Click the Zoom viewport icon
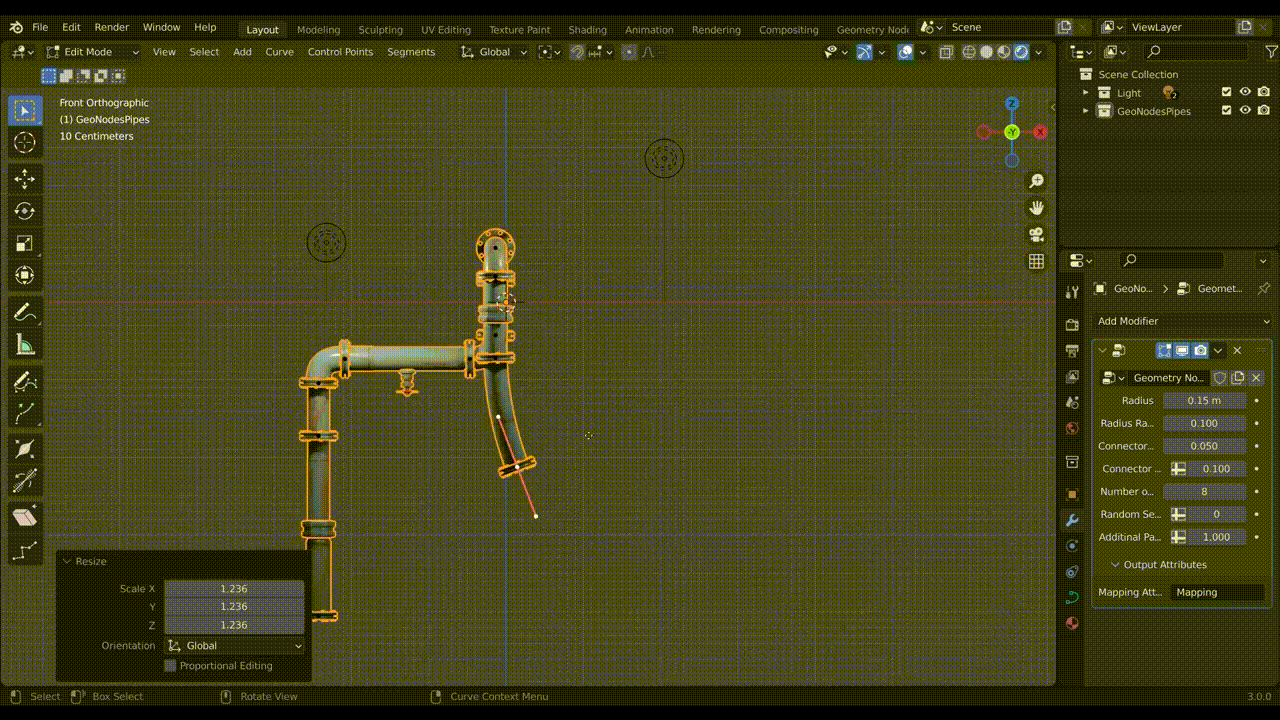Viewport: 1280px width, 720px height. point(1036,181)
